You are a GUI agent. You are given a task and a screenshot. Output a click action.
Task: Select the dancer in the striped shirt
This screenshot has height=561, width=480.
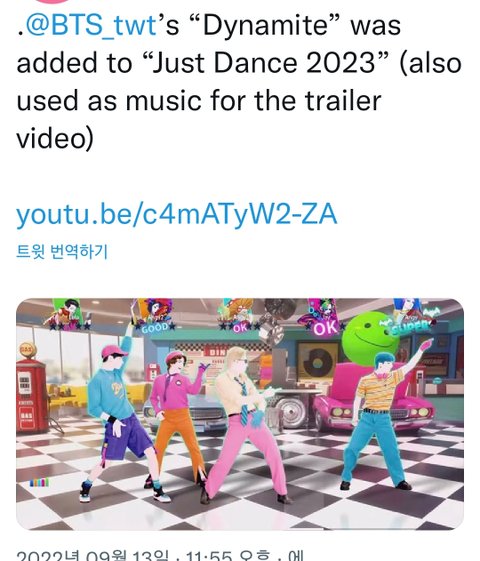(381, 415)
